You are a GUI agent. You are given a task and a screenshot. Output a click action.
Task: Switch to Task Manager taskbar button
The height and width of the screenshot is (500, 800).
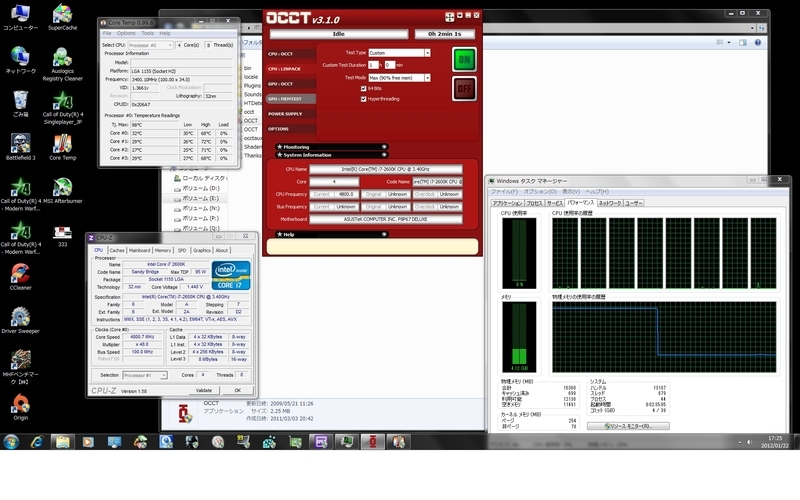pyautogui.click(x=346, y=441)
